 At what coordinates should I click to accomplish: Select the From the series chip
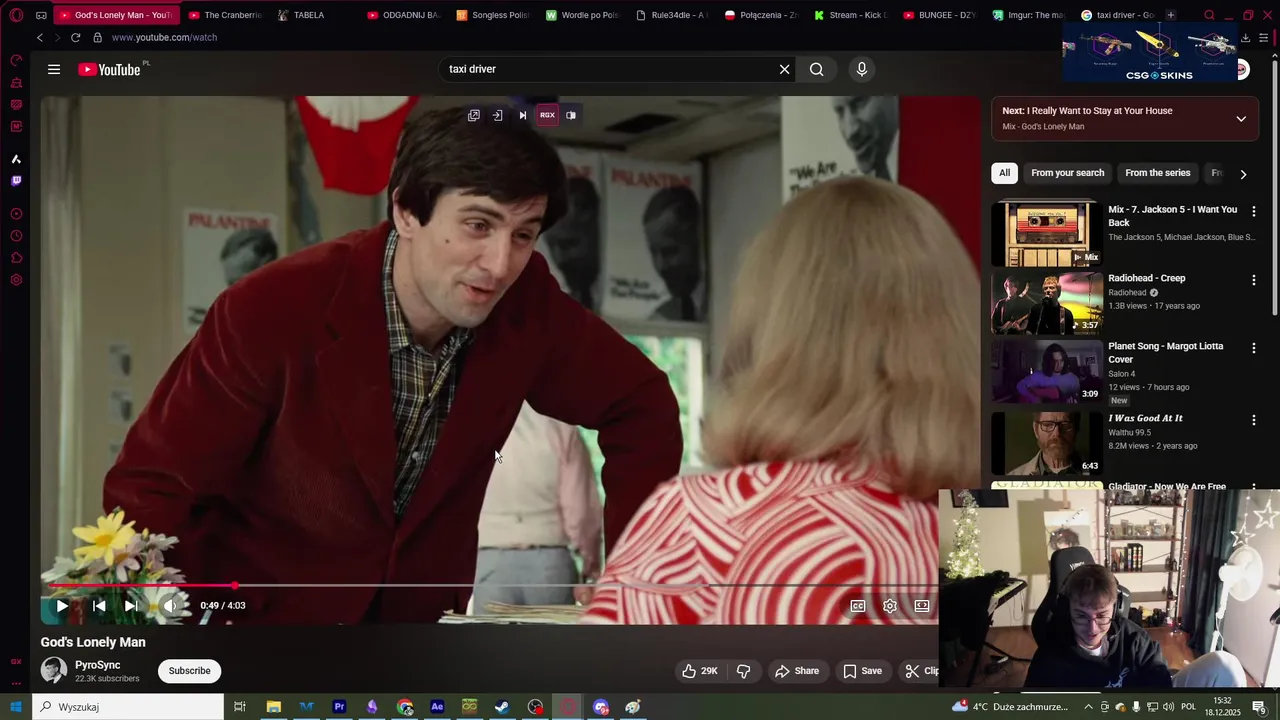click(x=1157, y=173)
